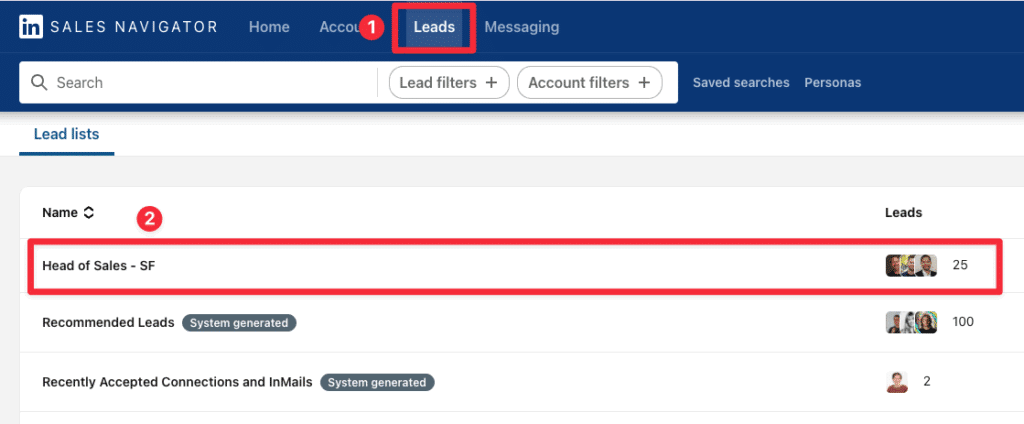The image size is (1024, 424).
Task: Click System generated badge beside Recommended Leads
Action: click(239, 323)
